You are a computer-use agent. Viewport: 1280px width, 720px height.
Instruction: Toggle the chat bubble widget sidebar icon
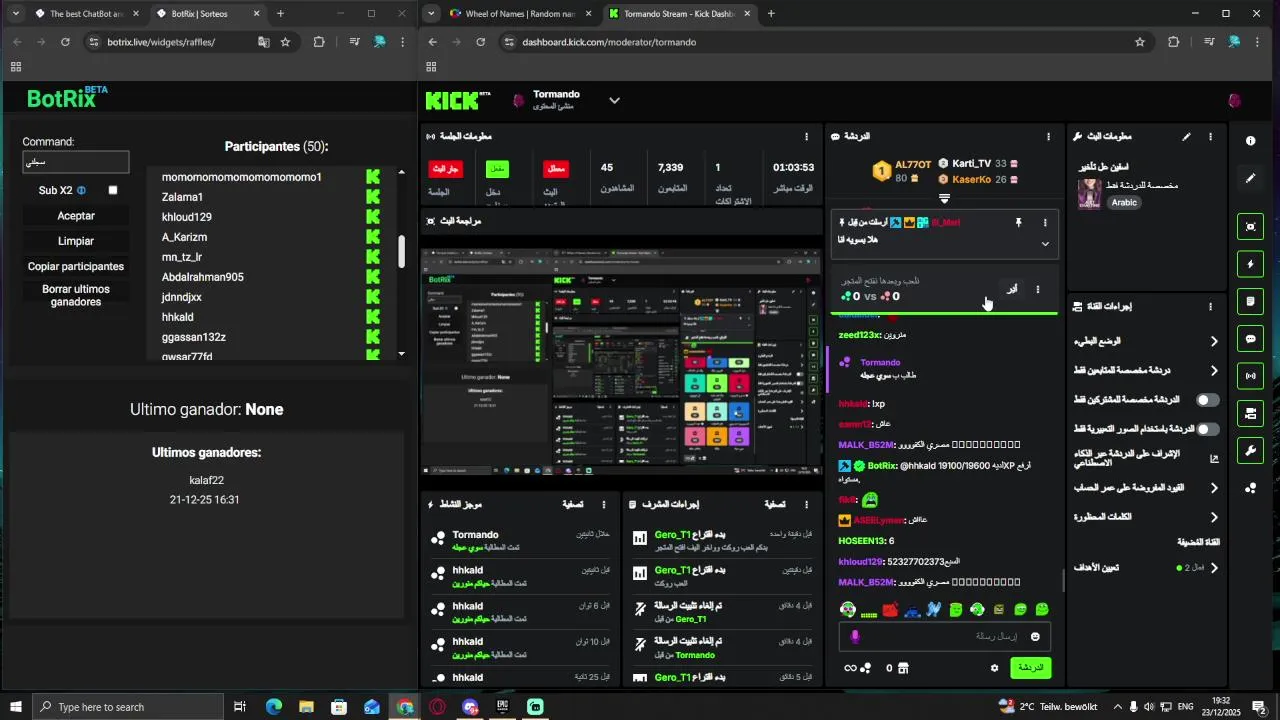(1250, 339)
